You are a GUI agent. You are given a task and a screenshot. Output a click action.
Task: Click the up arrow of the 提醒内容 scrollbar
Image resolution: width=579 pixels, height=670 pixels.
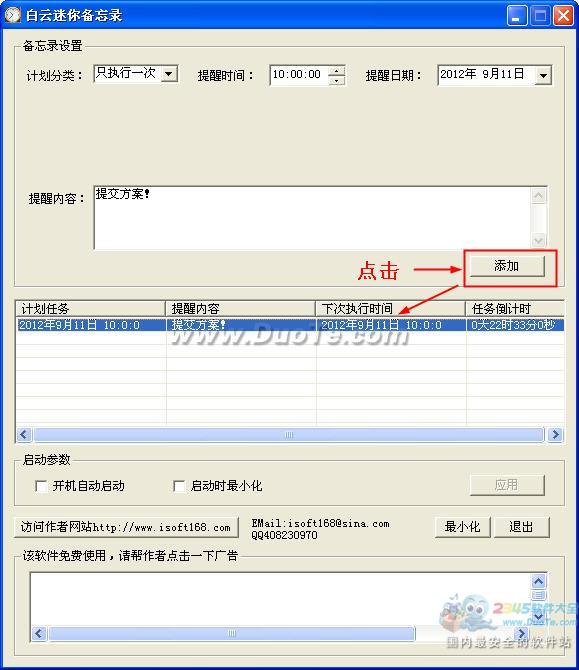pos(538,196)
